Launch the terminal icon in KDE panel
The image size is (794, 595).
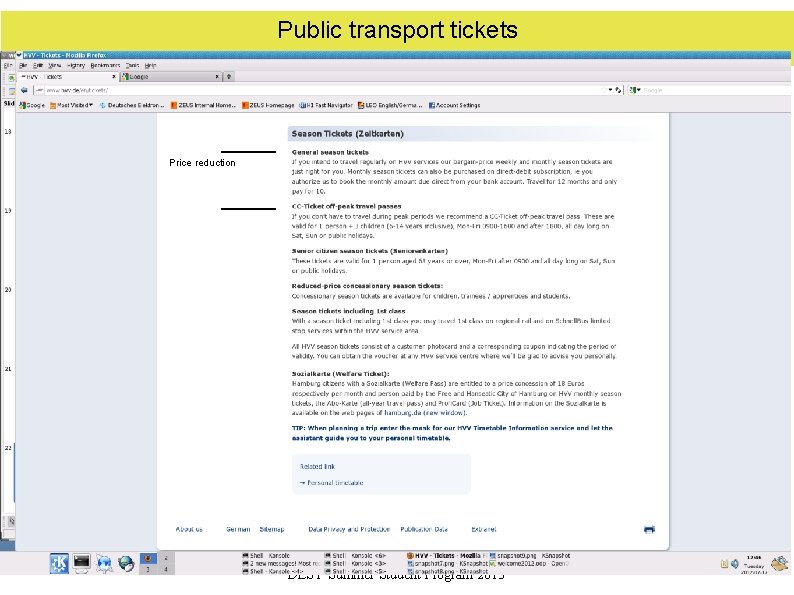(x=82, y=563)
